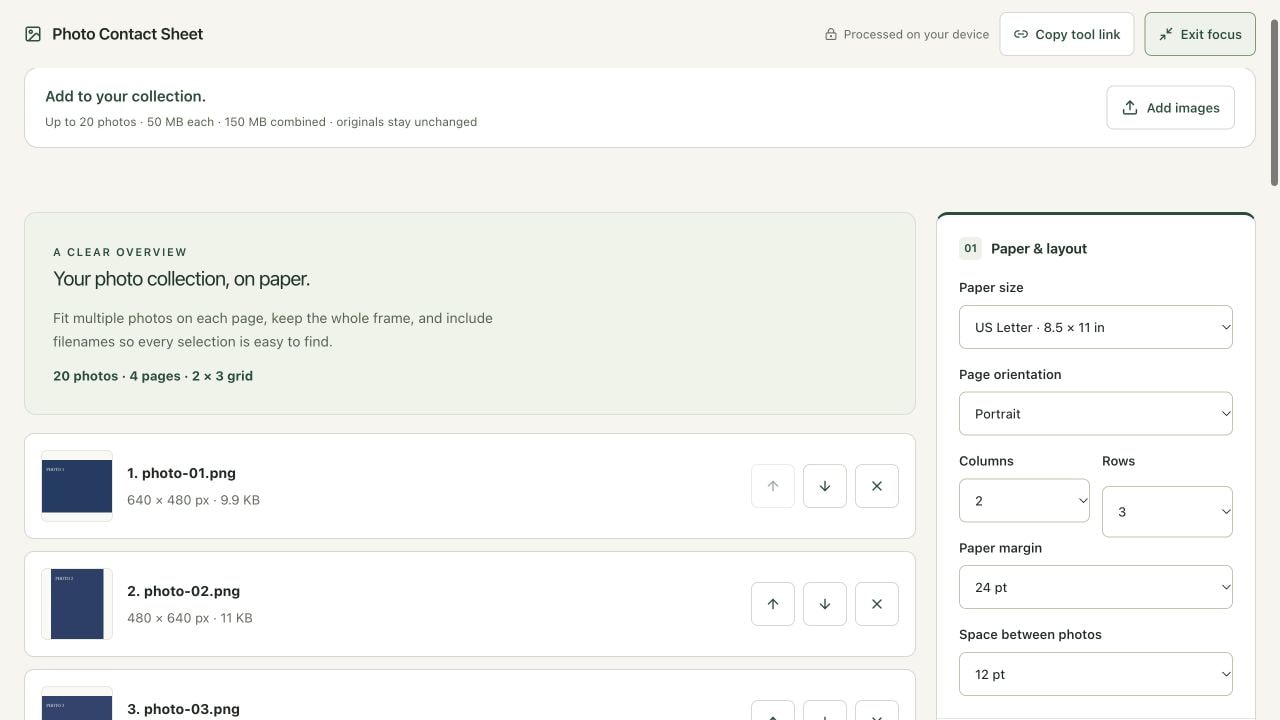Image resolution: width=1280 pixels, height=720 pixels.
Task: Click the lock icon beside Processed on your device
Action: tap(830, 34)
